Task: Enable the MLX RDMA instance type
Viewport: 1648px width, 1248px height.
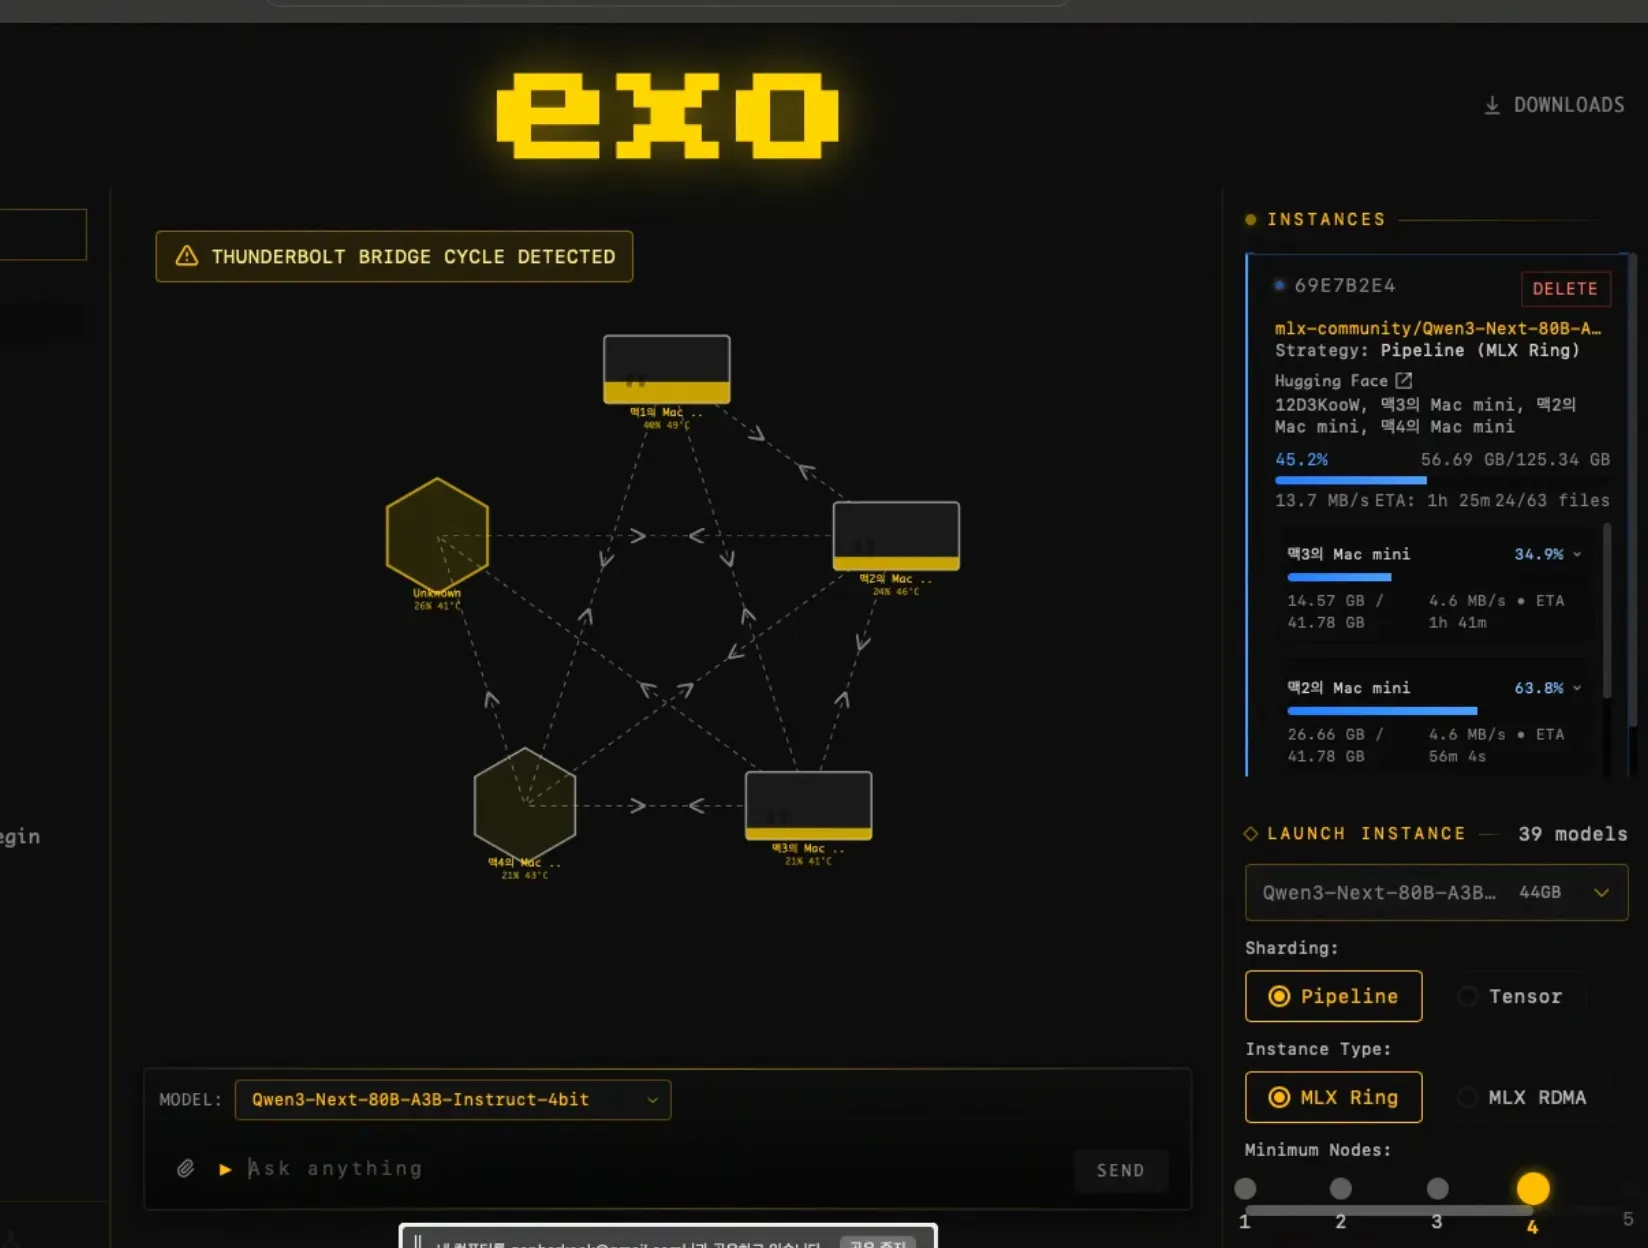Action: (x=1467, y=1097)
